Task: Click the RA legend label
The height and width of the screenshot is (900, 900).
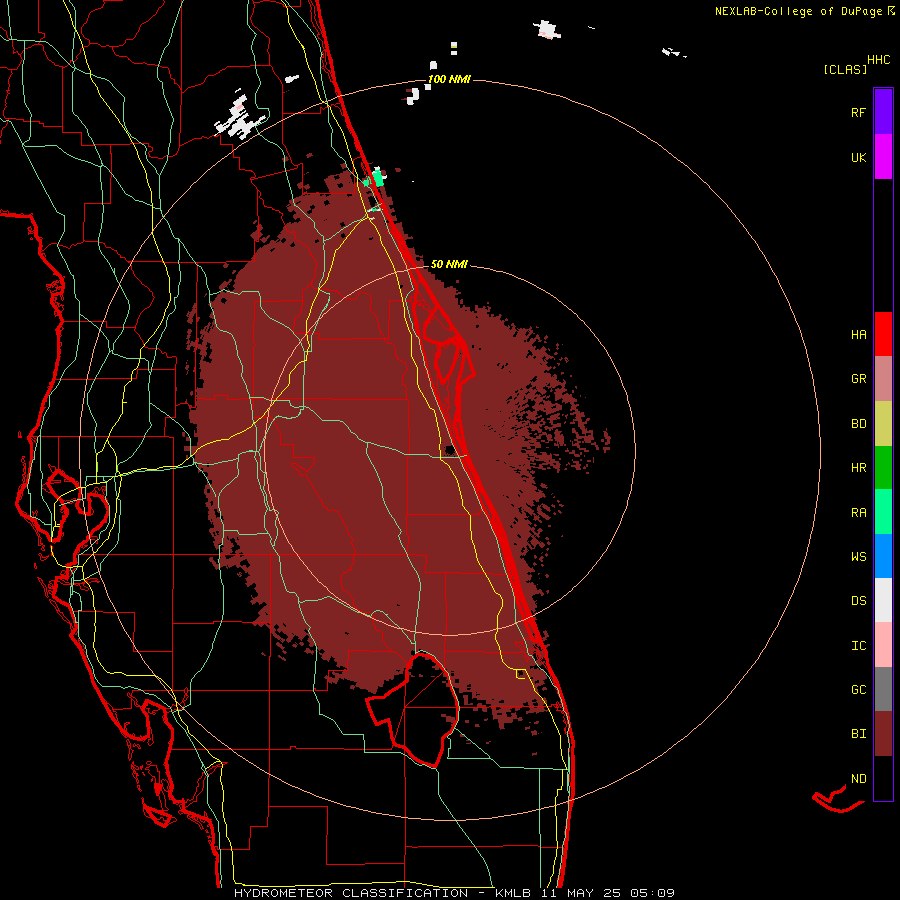Action: tap(859, 513)
